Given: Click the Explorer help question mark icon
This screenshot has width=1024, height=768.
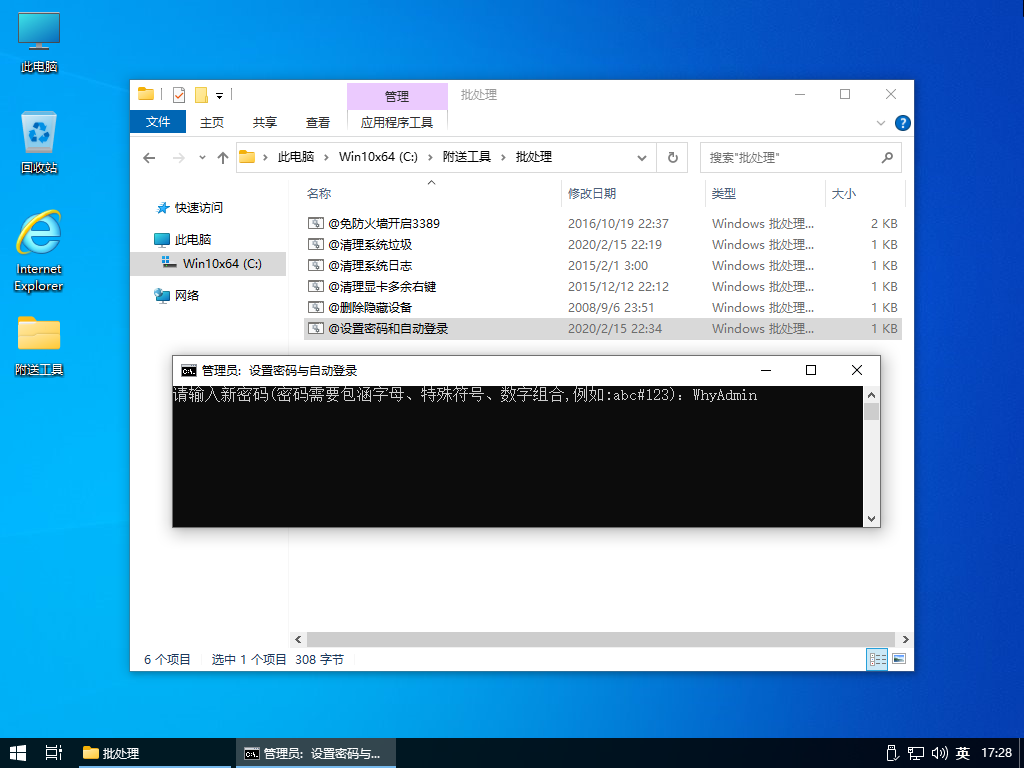Looking at the screenshot, I should pos(902,123).
